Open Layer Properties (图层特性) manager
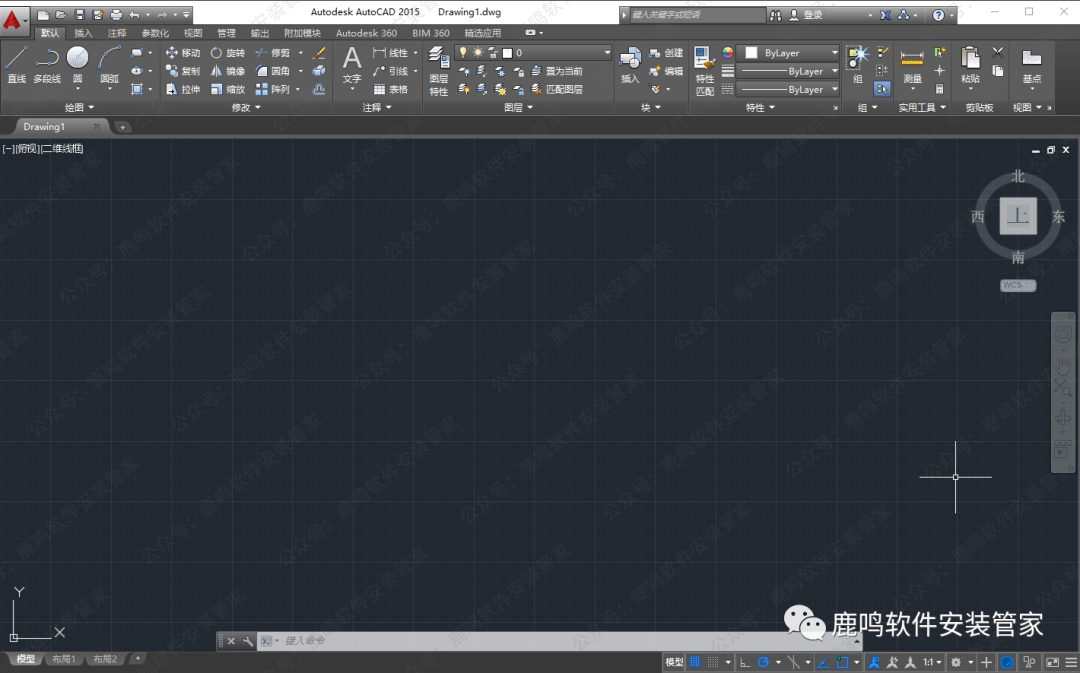Viewport: 1080px width, 673px height. [x=438, y=70]
